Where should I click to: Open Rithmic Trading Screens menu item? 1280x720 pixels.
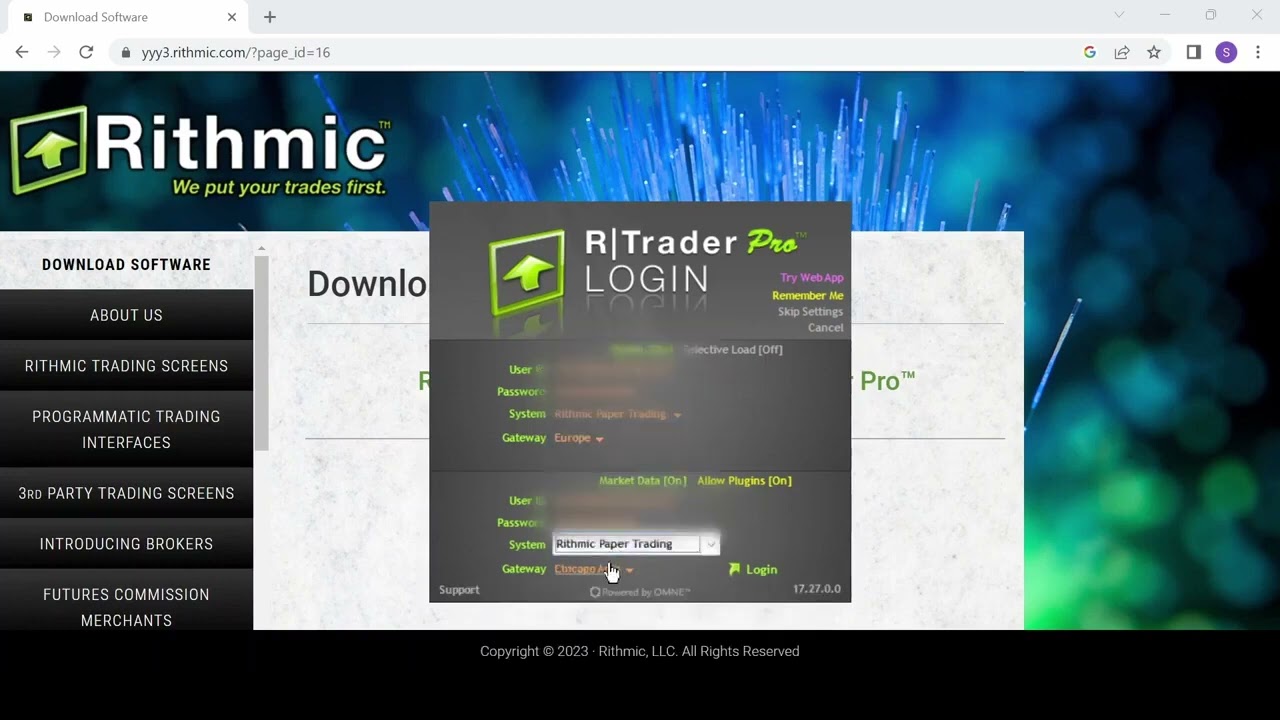(x=126, y=366)
